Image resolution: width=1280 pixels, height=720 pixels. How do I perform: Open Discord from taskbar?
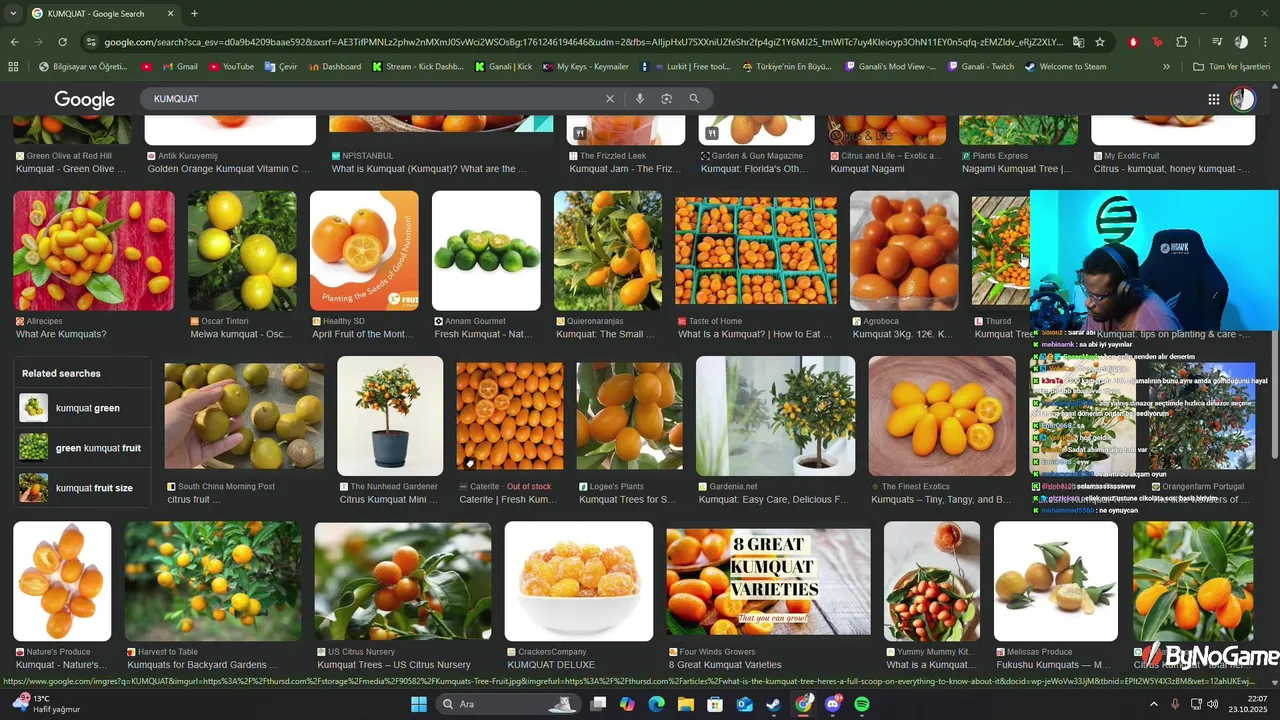click(x=833, y=704)
